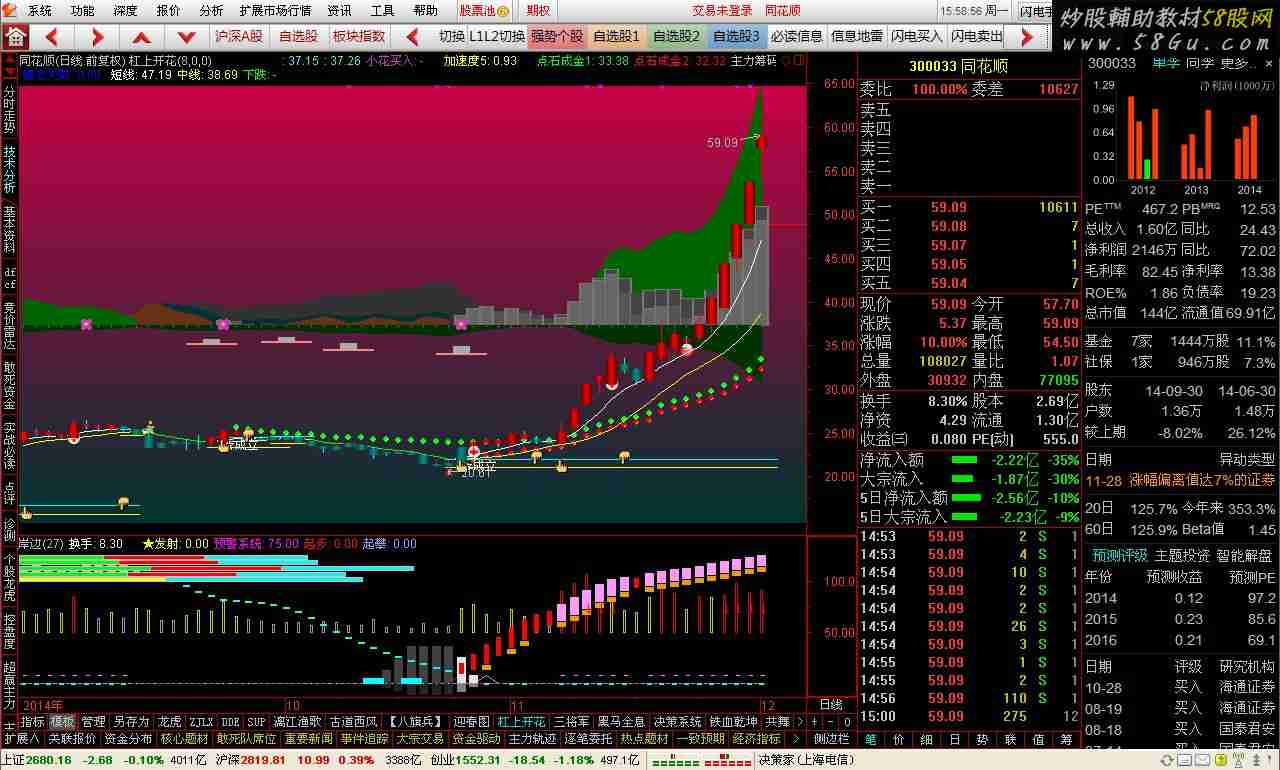Open the 帮助 menu
Screen dimensions: 1280x770
(425, 11)
